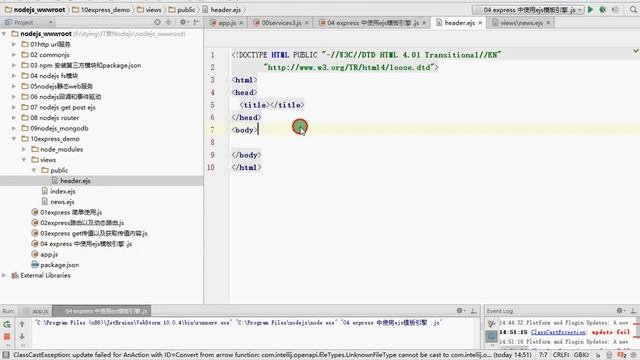Image resolution: width=640 pixels, height=360 pixels.
Task: Click the up arrow in the Run console
Action: [x=22, y=324]
